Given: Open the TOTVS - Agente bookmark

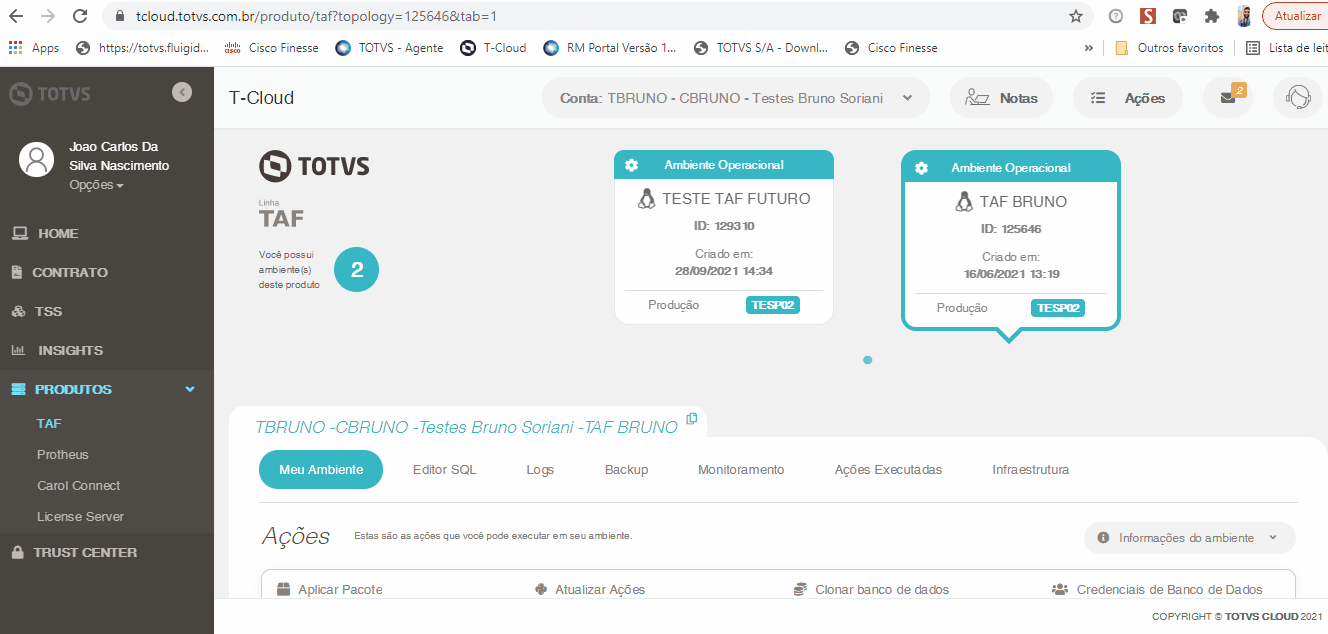Looking at the screenshot, I should click(x=390, y=47).
